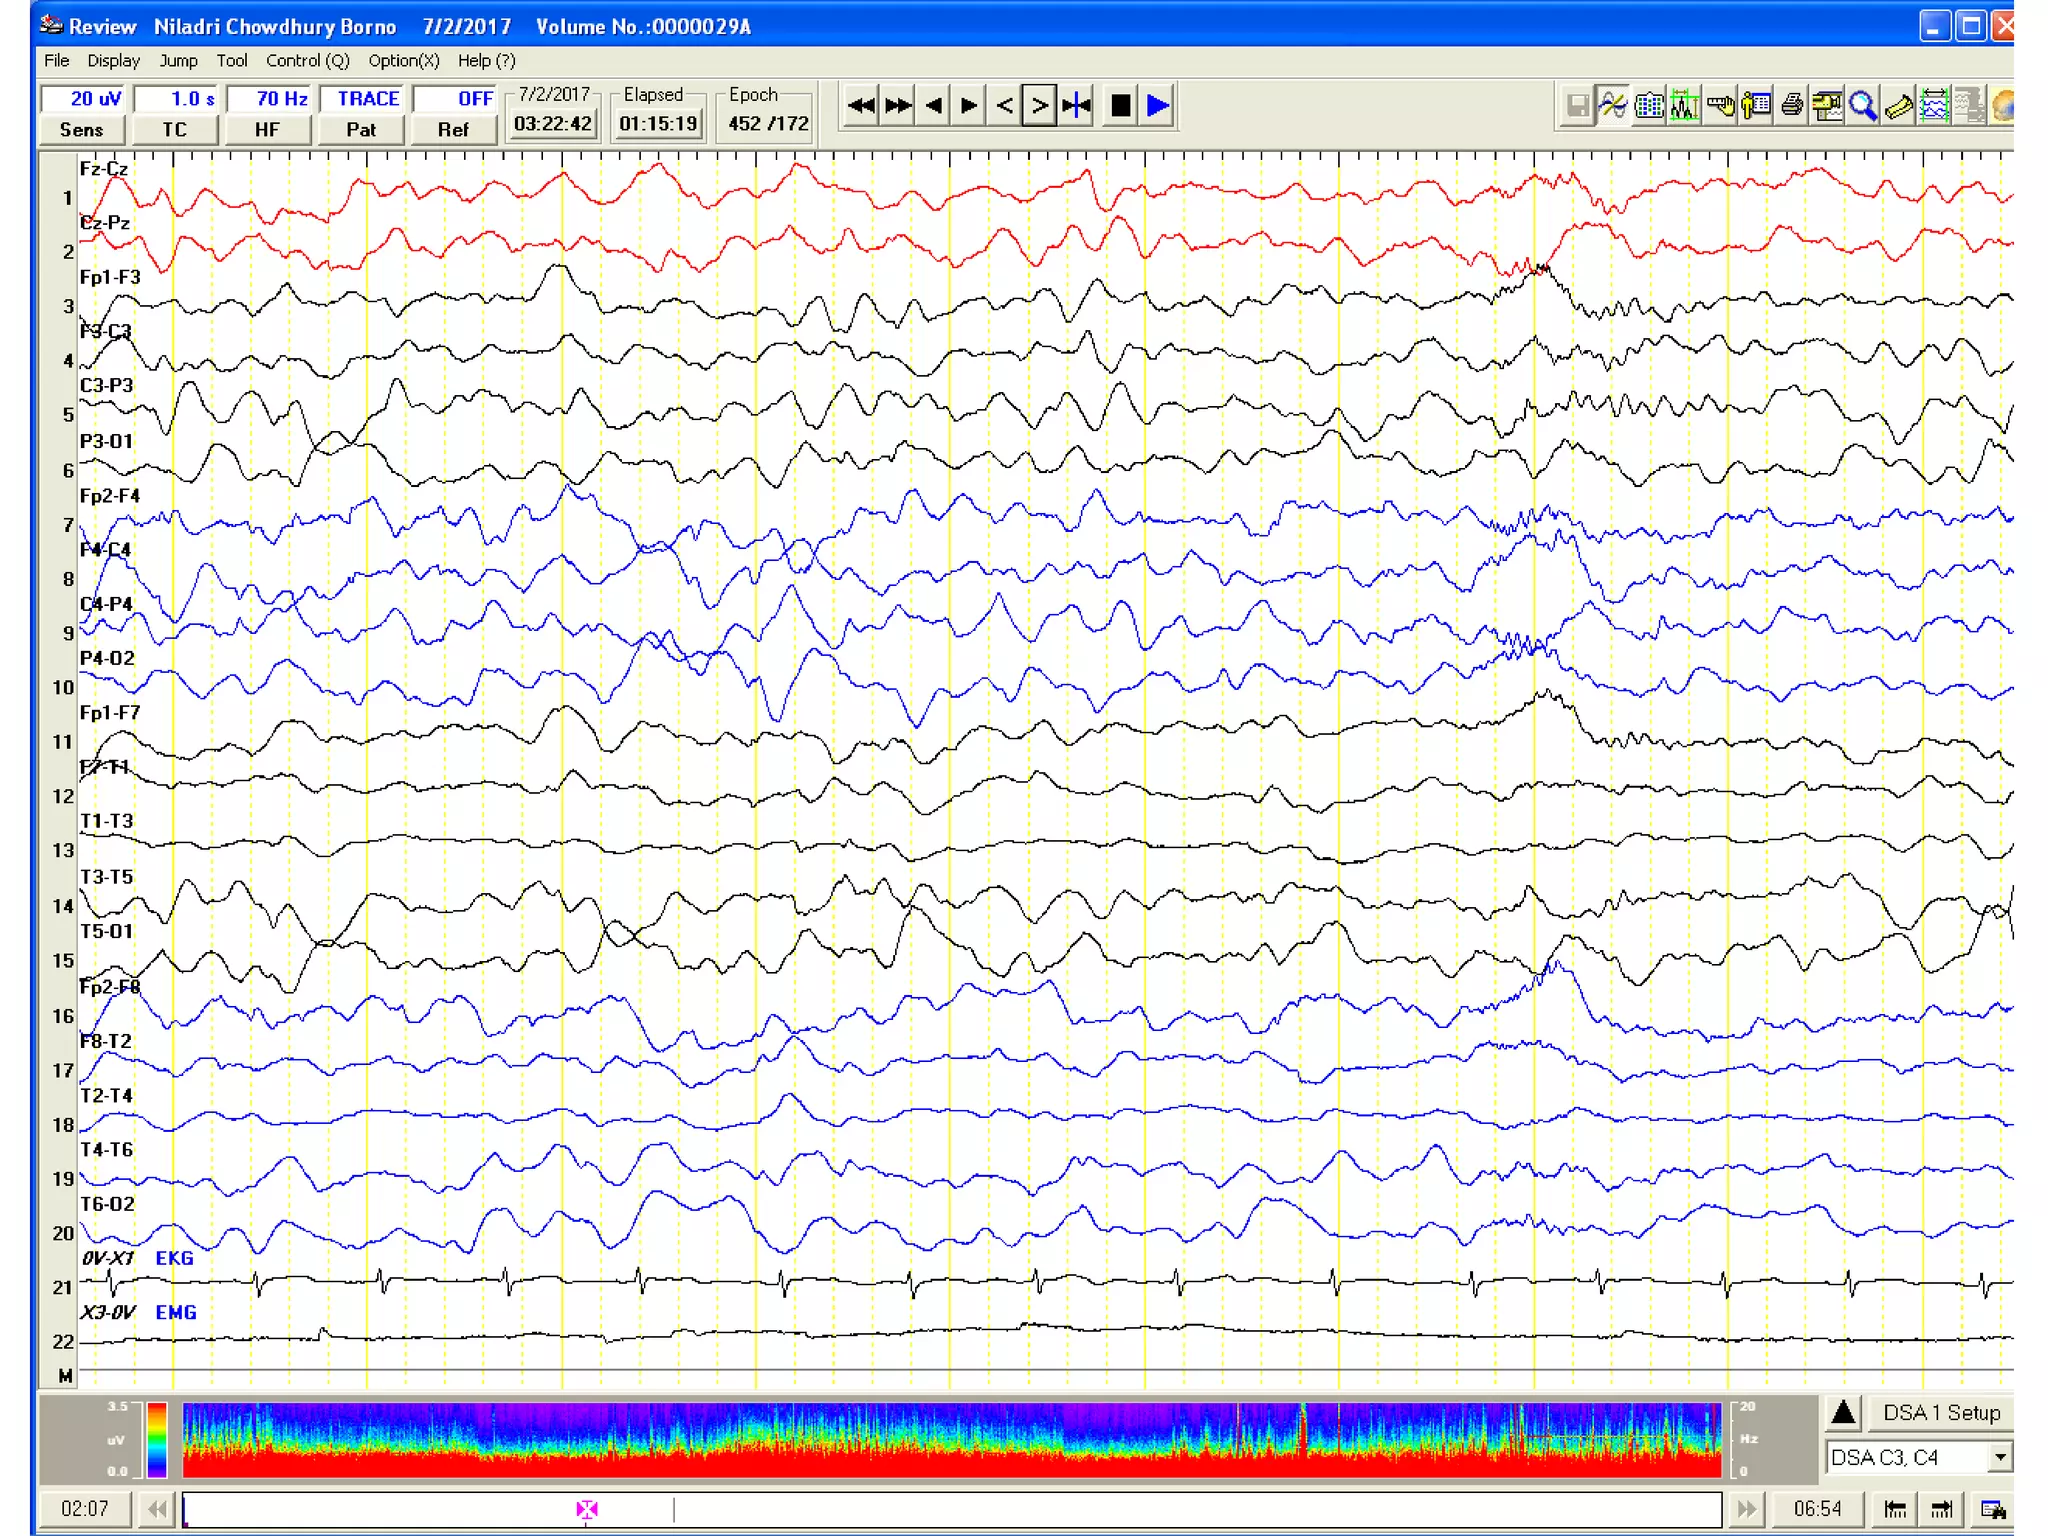Open the patient information icon
Viewport: 2048px width, 1536px height.
(x=1756, y=105)
